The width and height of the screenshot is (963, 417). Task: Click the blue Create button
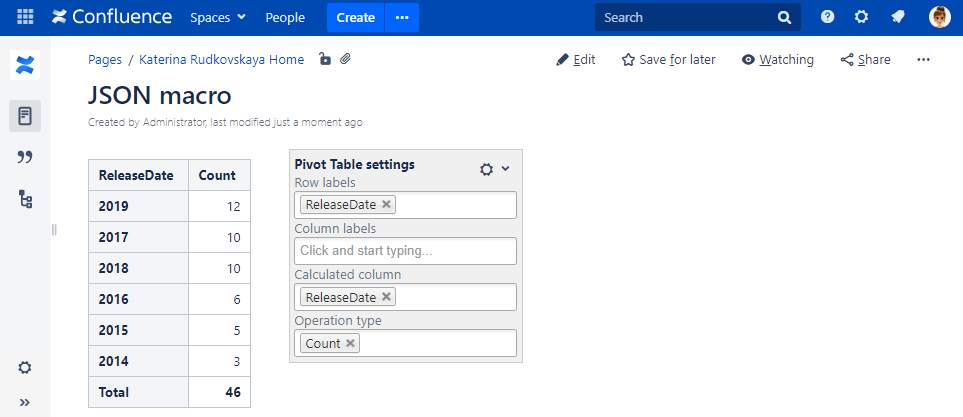tap(355, 17)
